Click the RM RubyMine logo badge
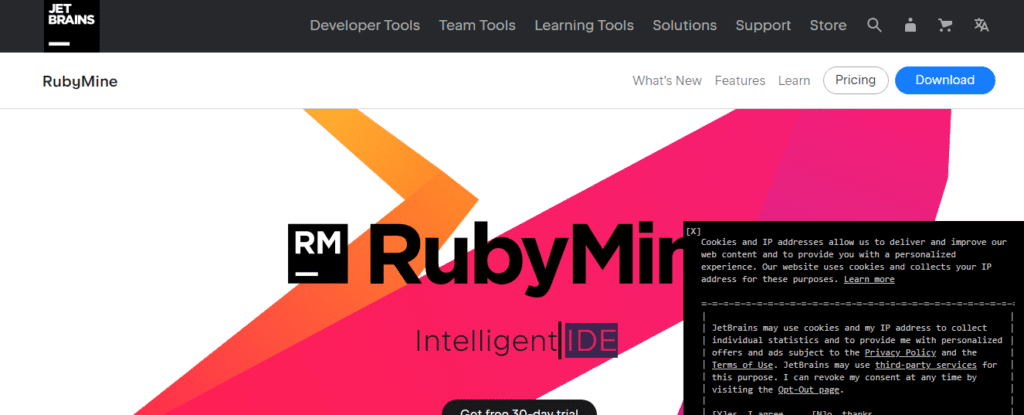The width and height of the screenshot is (1024, 415). (x=317, y=254)
